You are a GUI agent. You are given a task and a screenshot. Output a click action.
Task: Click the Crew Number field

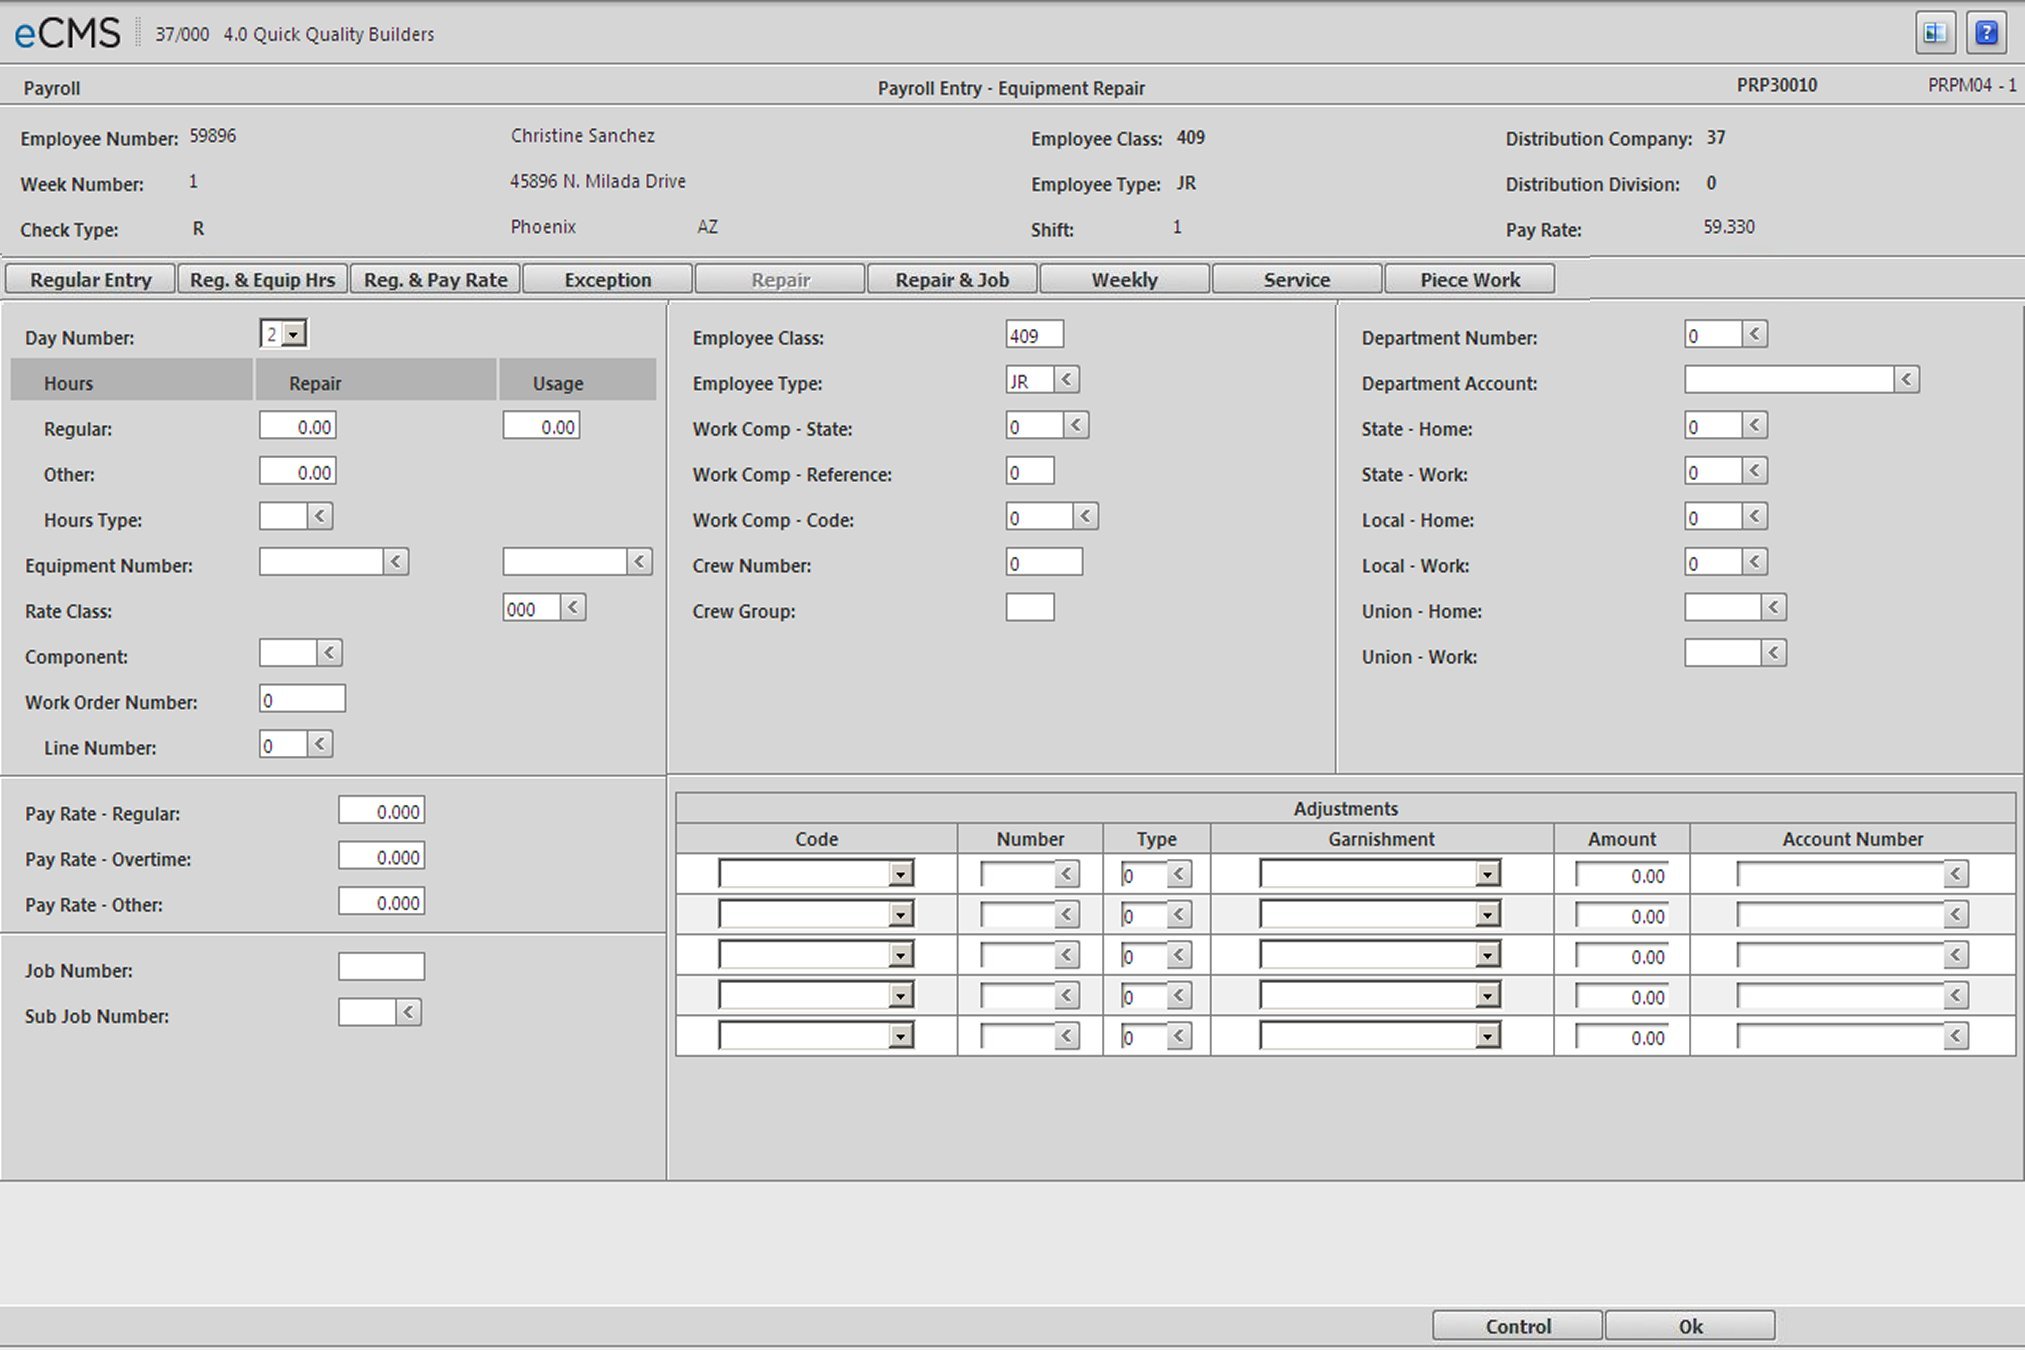coord(1044,562)
